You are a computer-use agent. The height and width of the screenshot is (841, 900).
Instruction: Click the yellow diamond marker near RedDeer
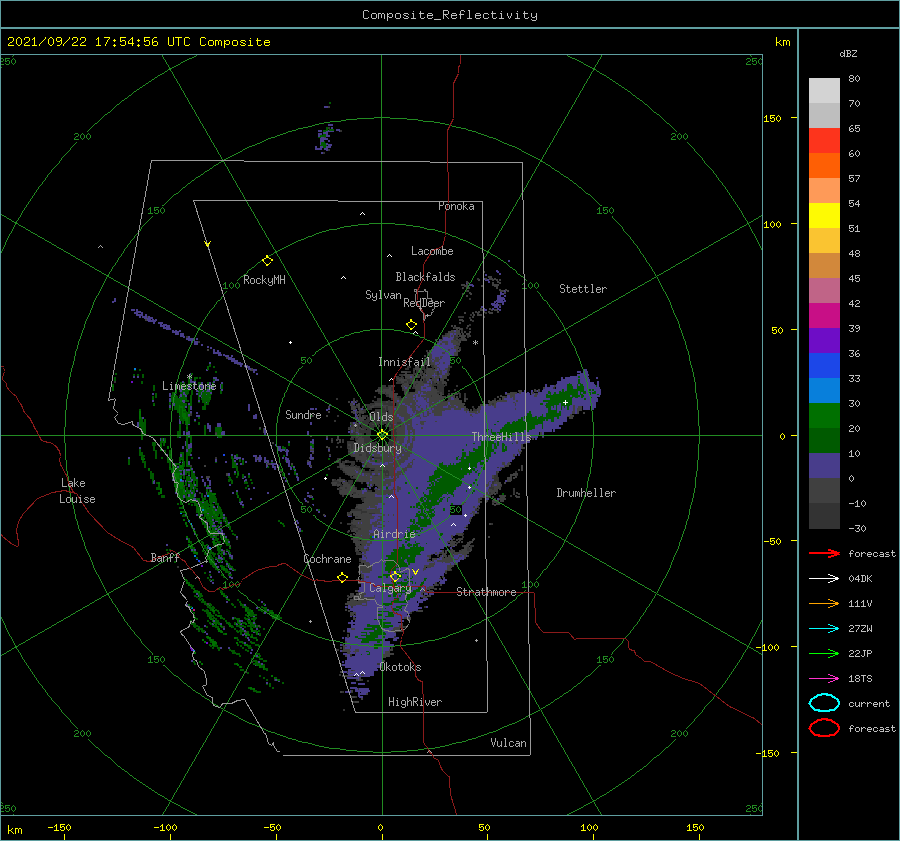pos(411,324)
